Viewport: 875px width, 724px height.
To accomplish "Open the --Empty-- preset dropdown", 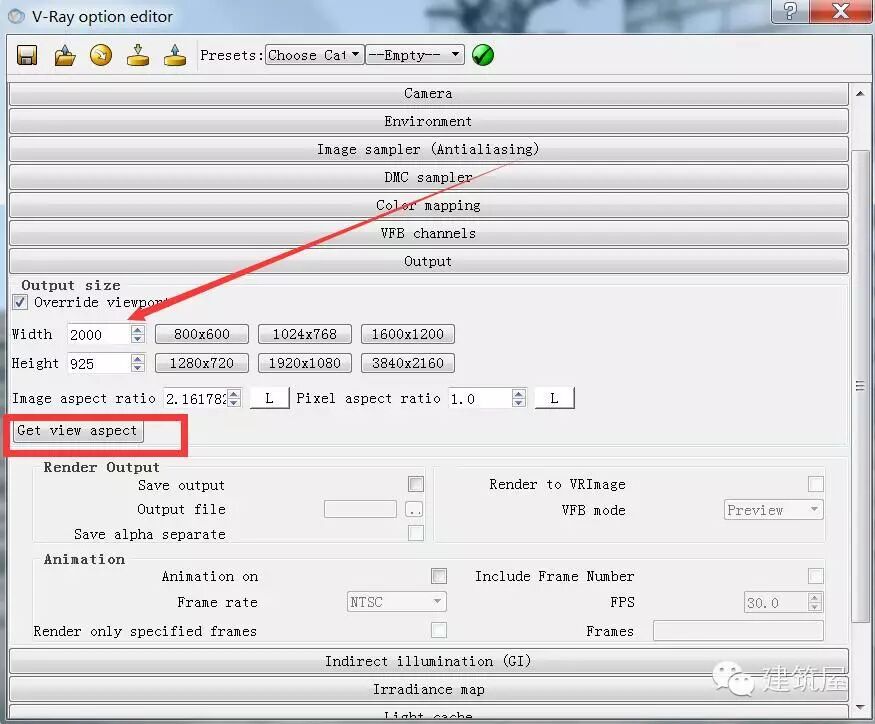I will pos(415,55).
